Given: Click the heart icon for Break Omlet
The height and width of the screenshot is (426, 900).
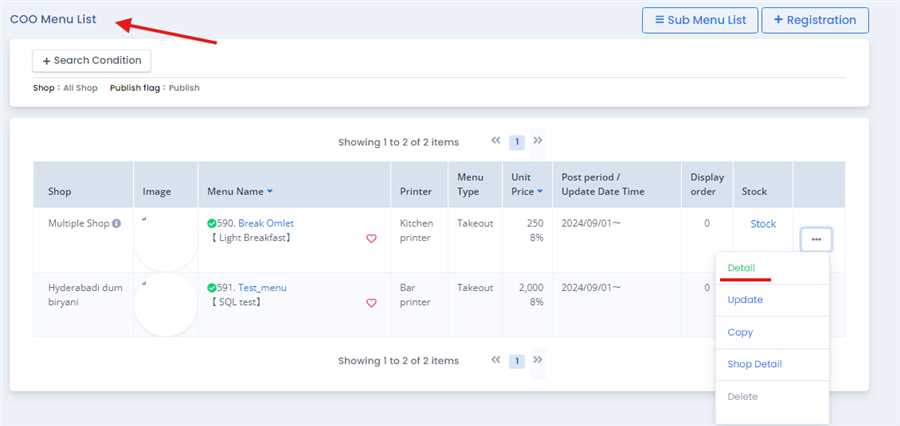Looking at the screenshot, I should 371,239.
